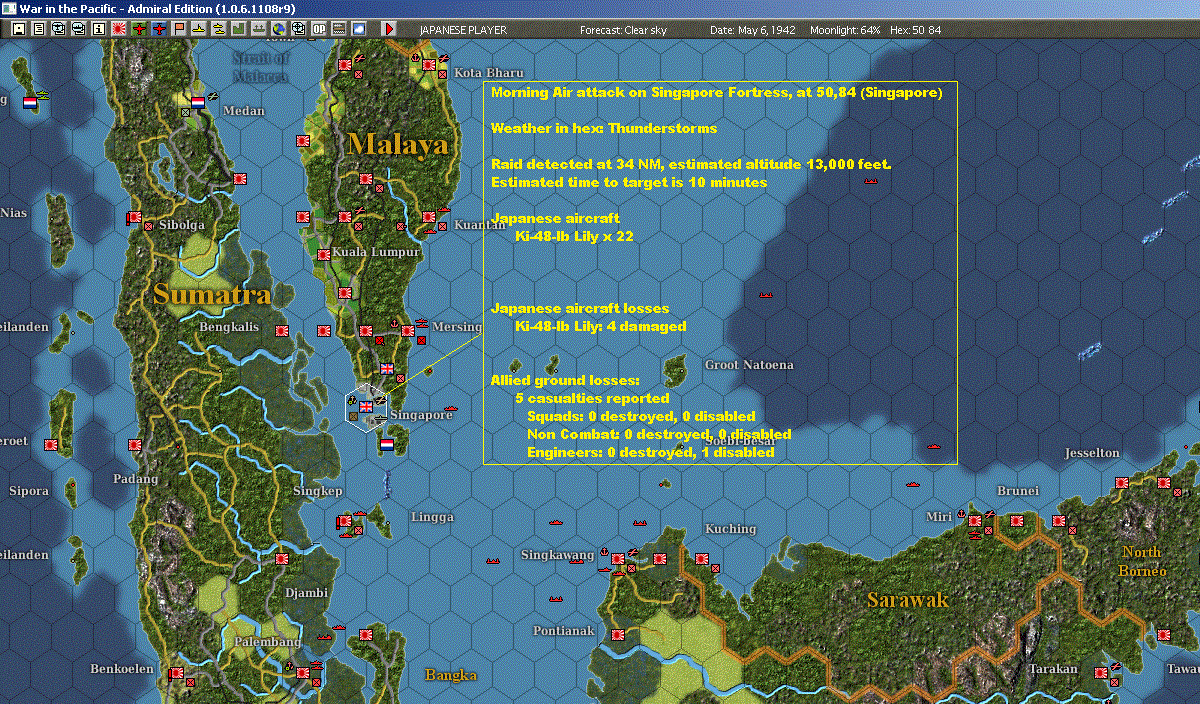Click the orange flag toolbar icon

coord(180,29)
